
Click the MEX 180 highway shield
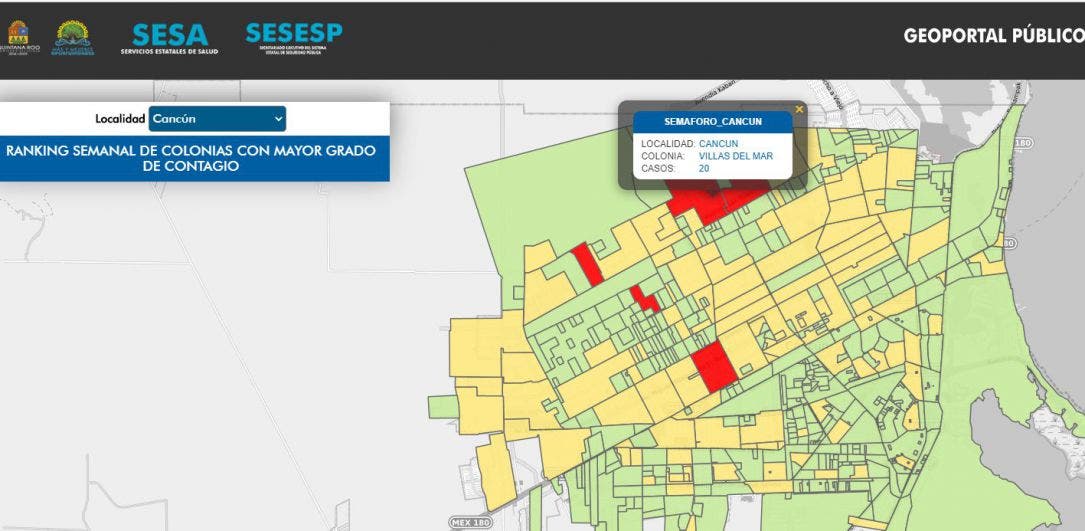pyautogui.click(x=468, y=522)
